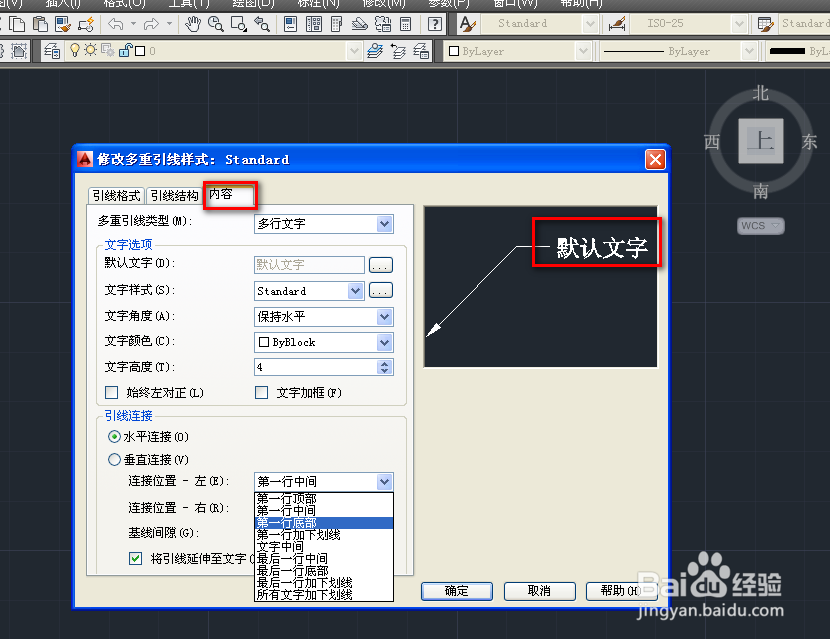Switch to the 内容 tab
This screenshot has height=639, width=830.
click(230, 194)
